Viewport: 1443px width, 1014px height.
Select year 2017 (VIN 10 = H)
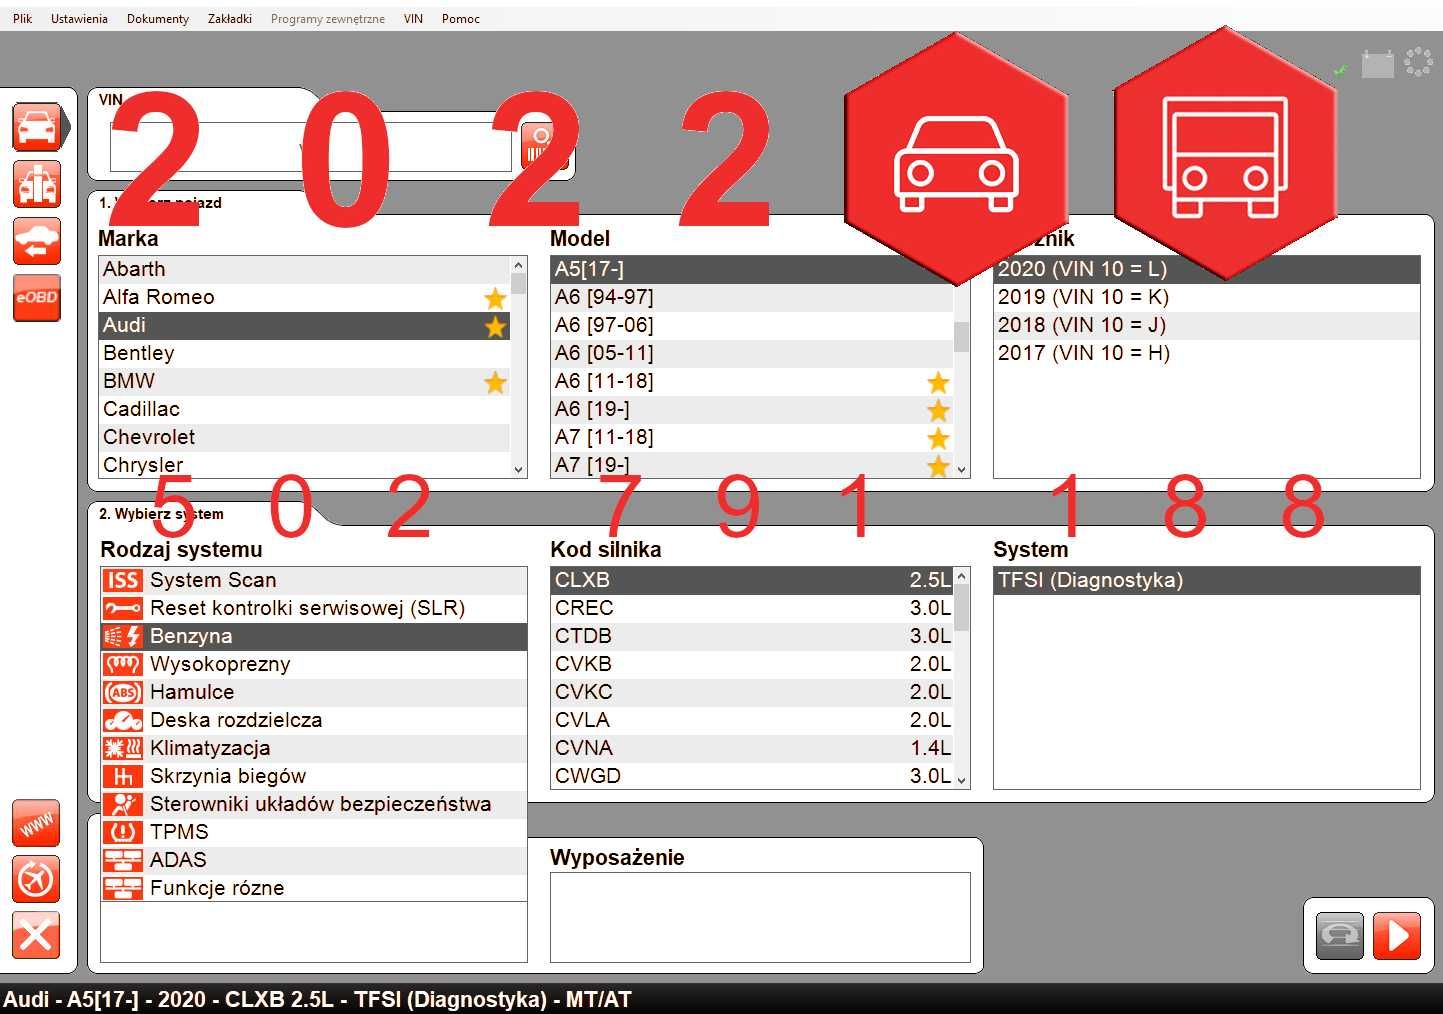[1207, 353]
